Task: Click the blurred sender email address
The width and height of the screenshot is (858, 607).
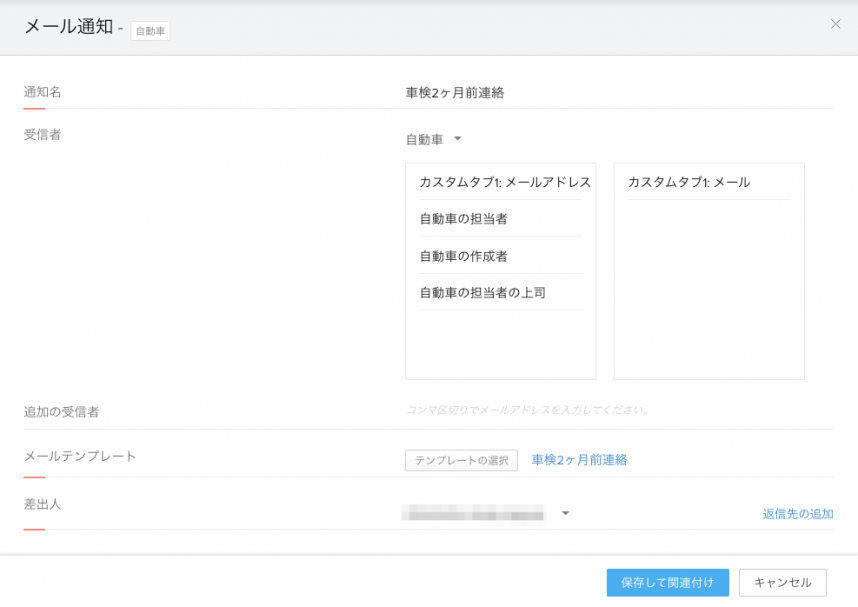Action: pyautogui.click(x=474, y=514)
